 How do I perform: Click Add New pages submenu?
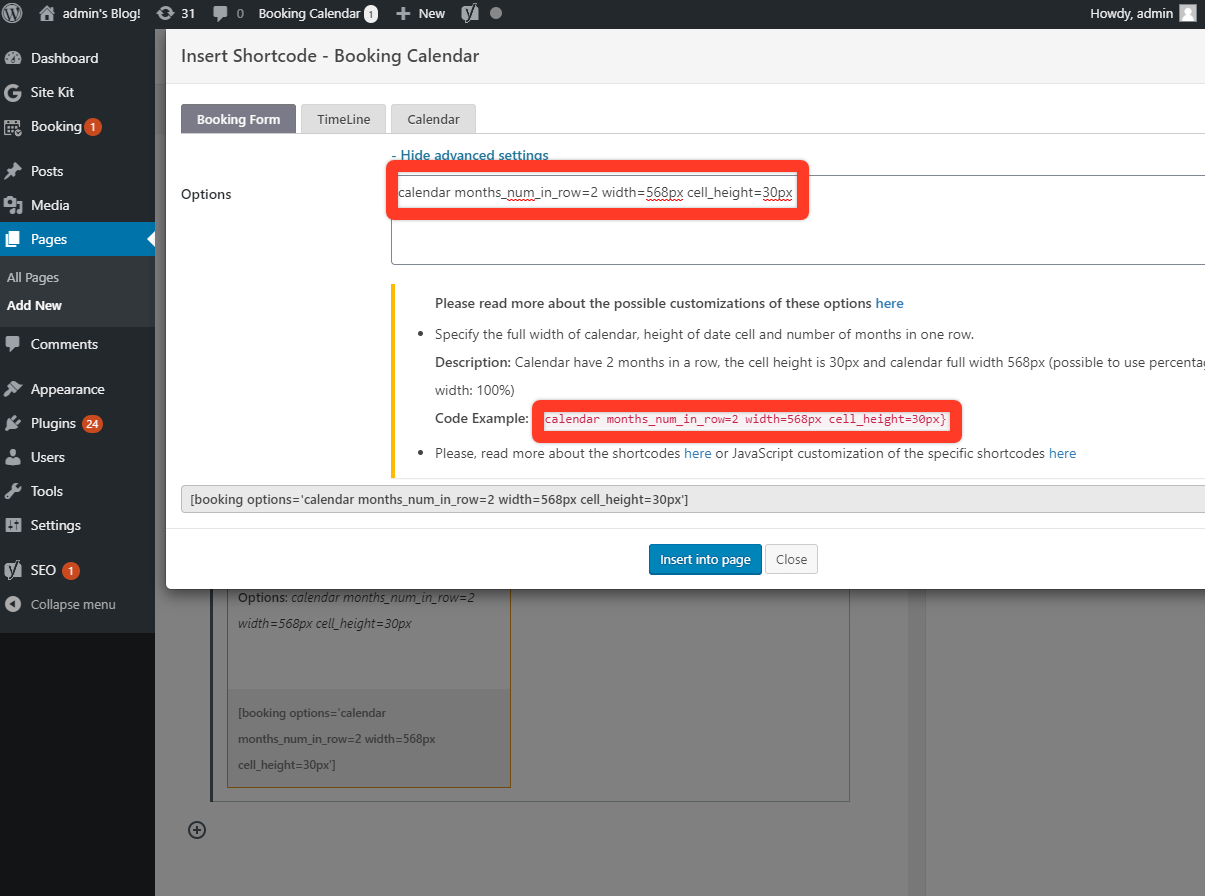(34, 306)
